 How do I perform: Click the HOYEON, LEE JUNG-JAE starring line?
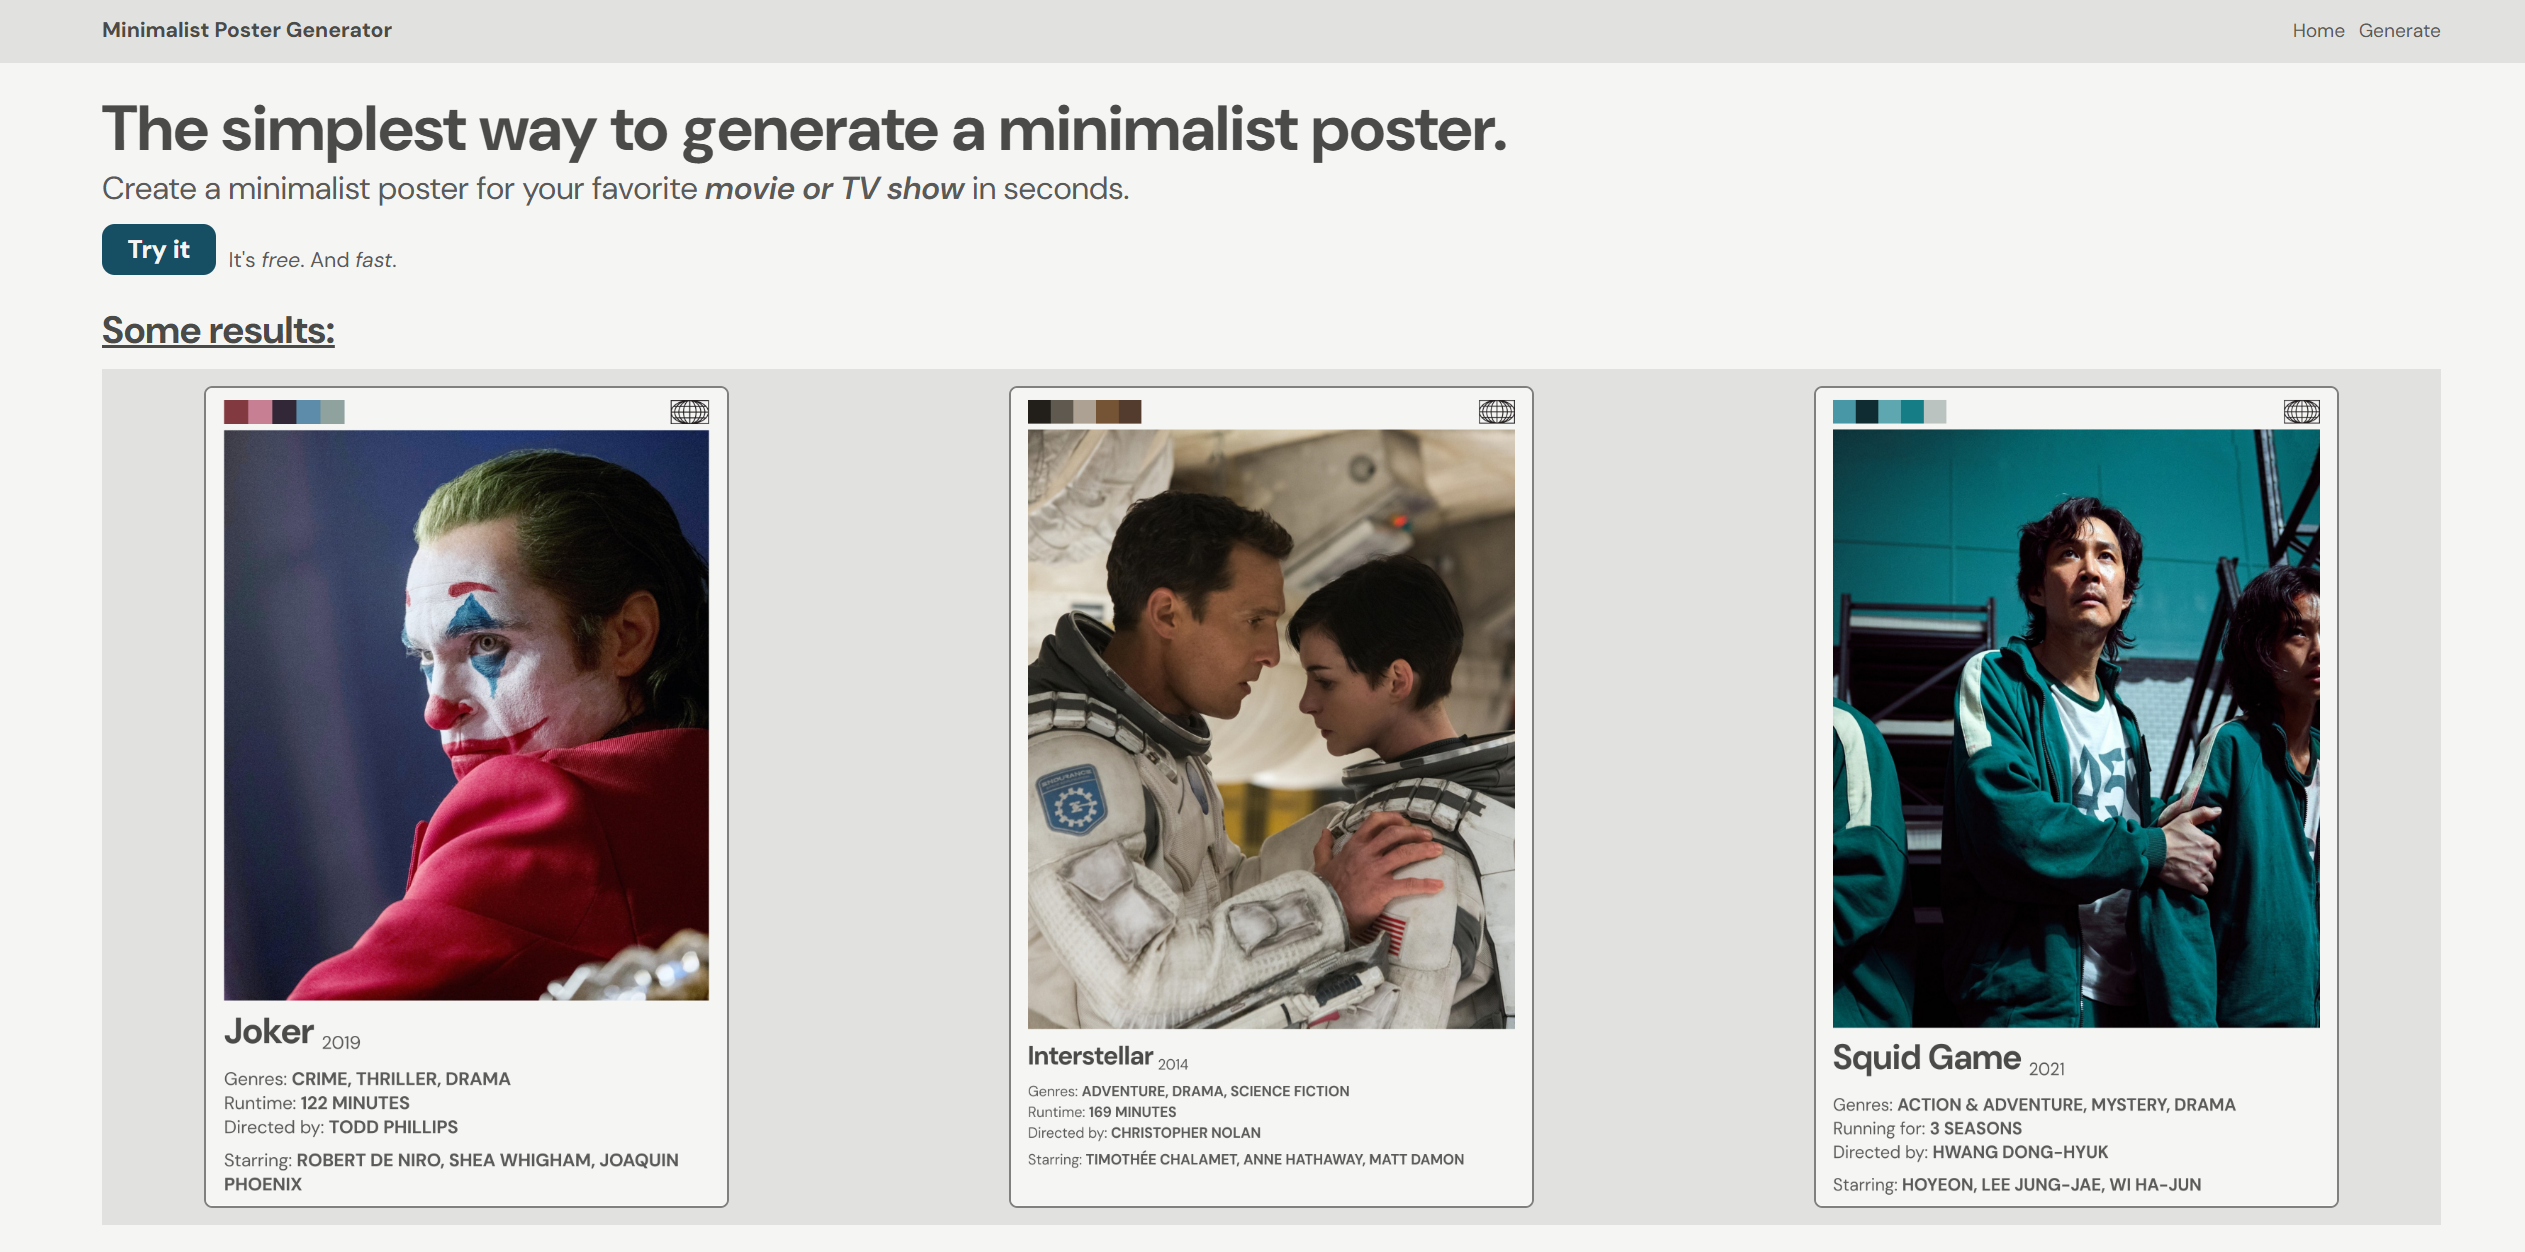(2017, 1185)
